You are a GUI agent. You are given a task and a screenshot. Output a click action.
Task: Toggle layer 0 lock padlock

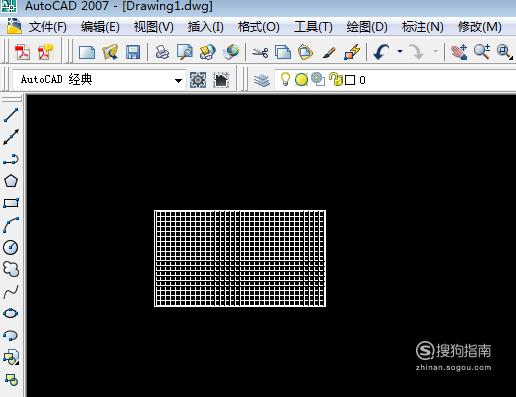pyautogui.click(x=336, y=79)
